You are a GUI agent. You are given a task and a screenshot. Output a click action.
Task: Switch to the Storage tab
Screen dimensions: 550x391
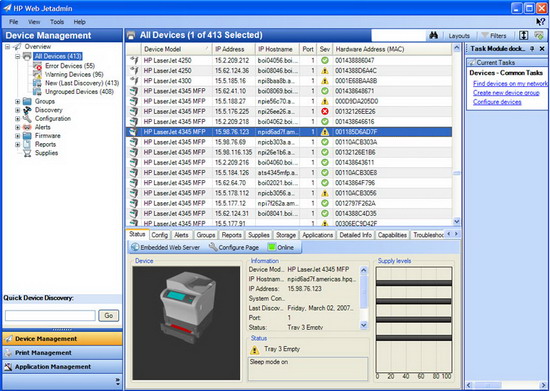(x=286, y=235)
